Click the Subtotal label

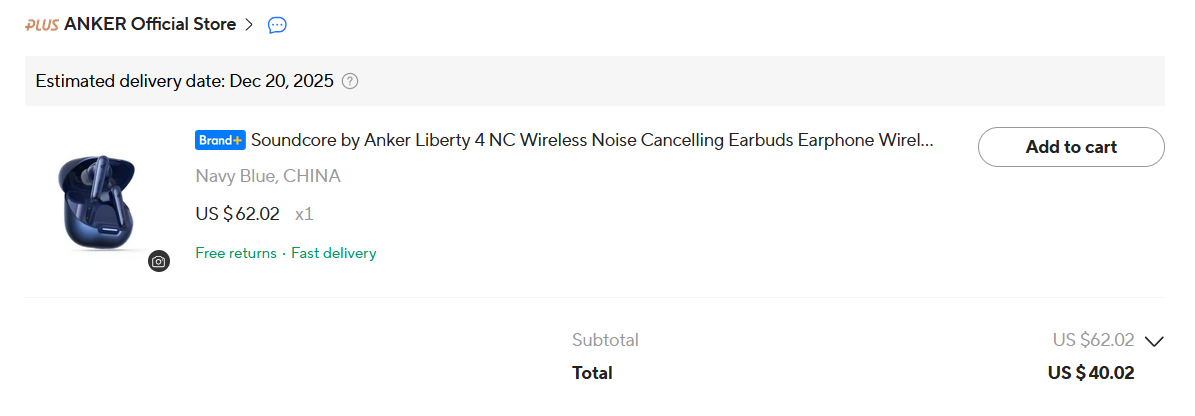(x=605, y=340)
